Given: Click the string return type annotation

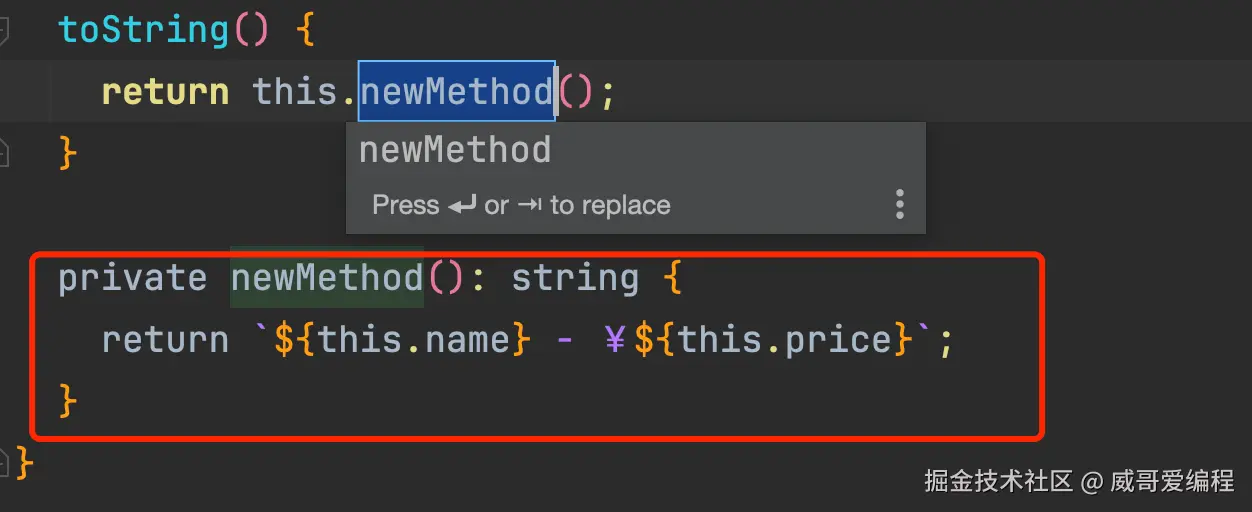Looking at the screenshot, I should point(575,277).
